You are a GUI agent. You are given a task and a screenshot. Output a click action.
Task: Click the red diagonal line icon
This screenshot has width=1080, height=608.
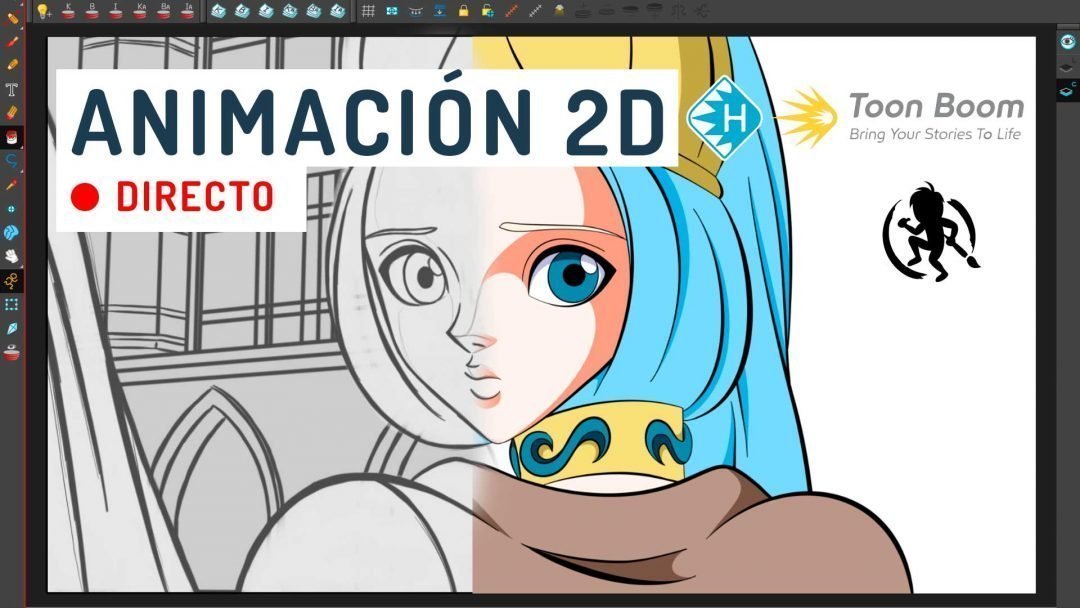point(511,11)
